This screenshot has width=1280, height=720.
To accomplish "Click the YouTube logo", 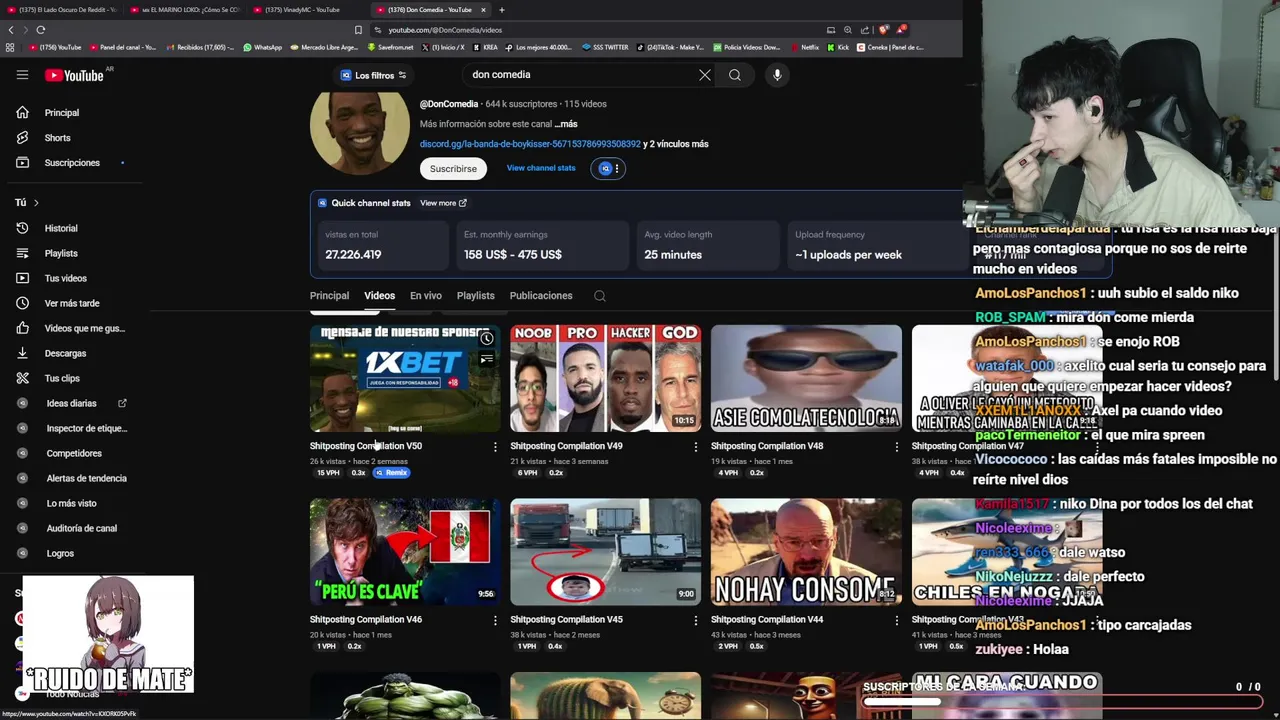I will (x=74, y=75).
